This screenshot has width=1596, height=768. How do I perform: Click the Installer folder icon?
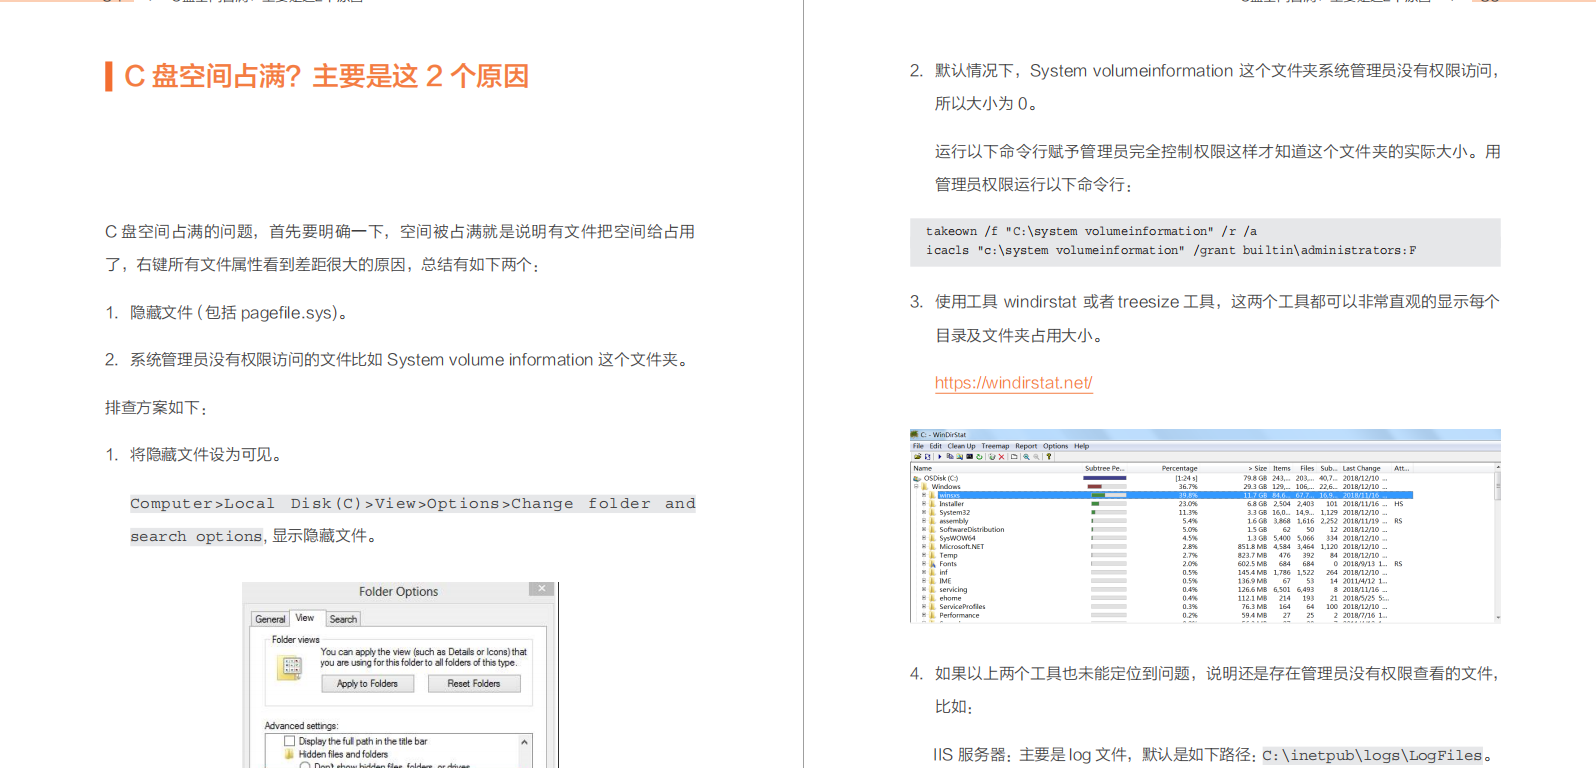click(932, 504)
